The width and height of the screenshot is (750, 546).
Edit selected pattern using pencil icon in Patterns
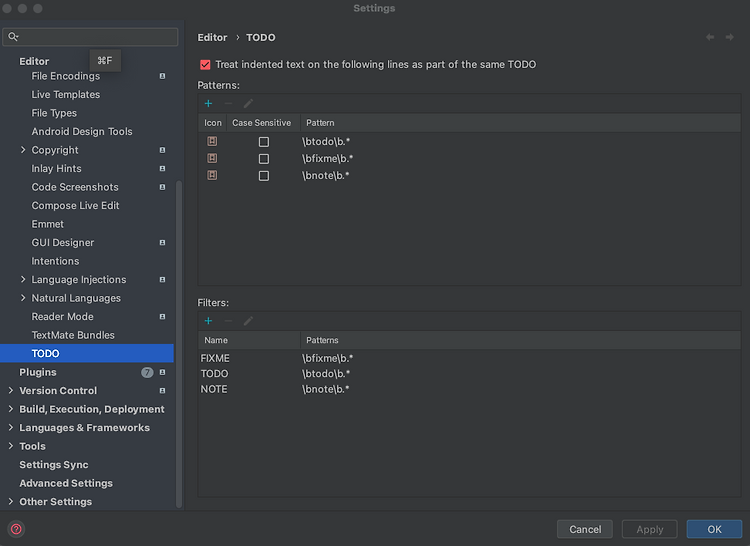click(x=248, y=103)
